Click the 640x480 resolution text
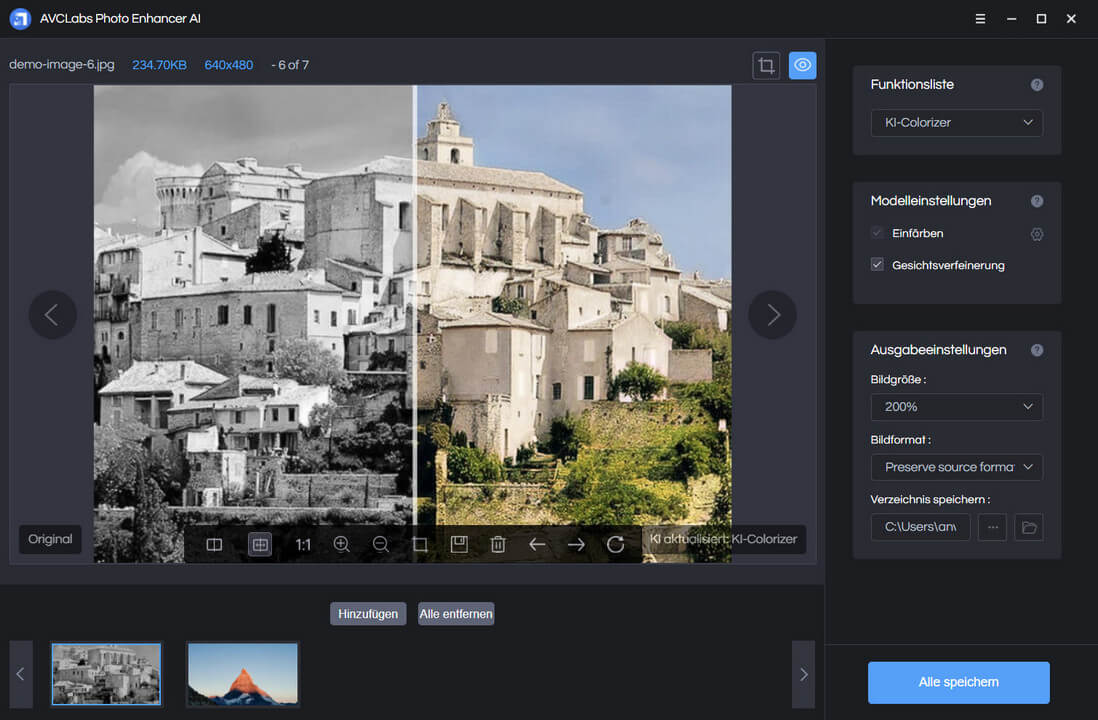The width and height of the screenshot is (1098, 720). coord(229,65)
